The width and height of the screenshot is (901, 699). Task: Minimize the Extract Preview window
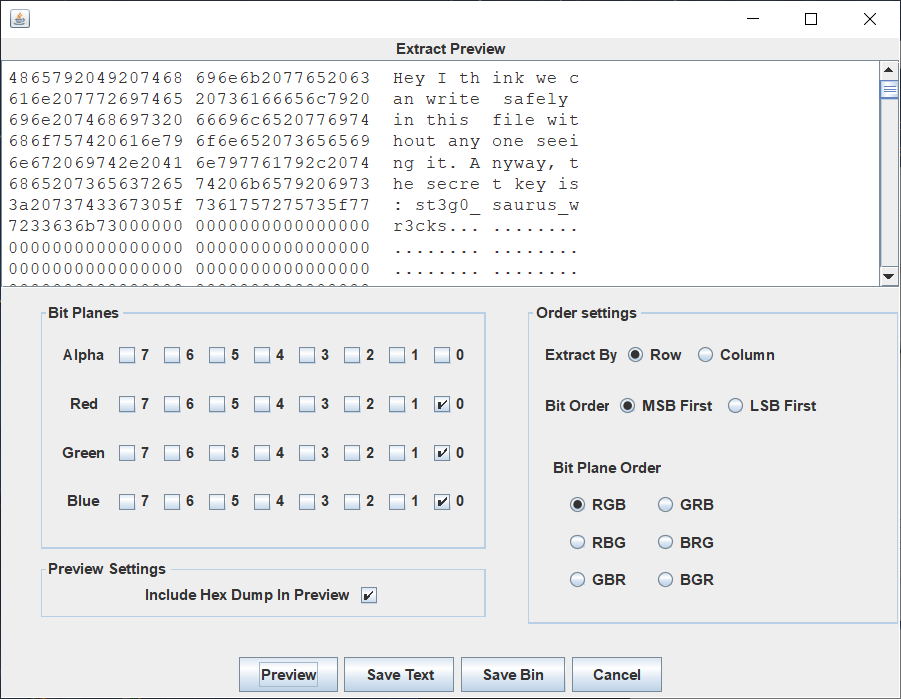point(753,19)
